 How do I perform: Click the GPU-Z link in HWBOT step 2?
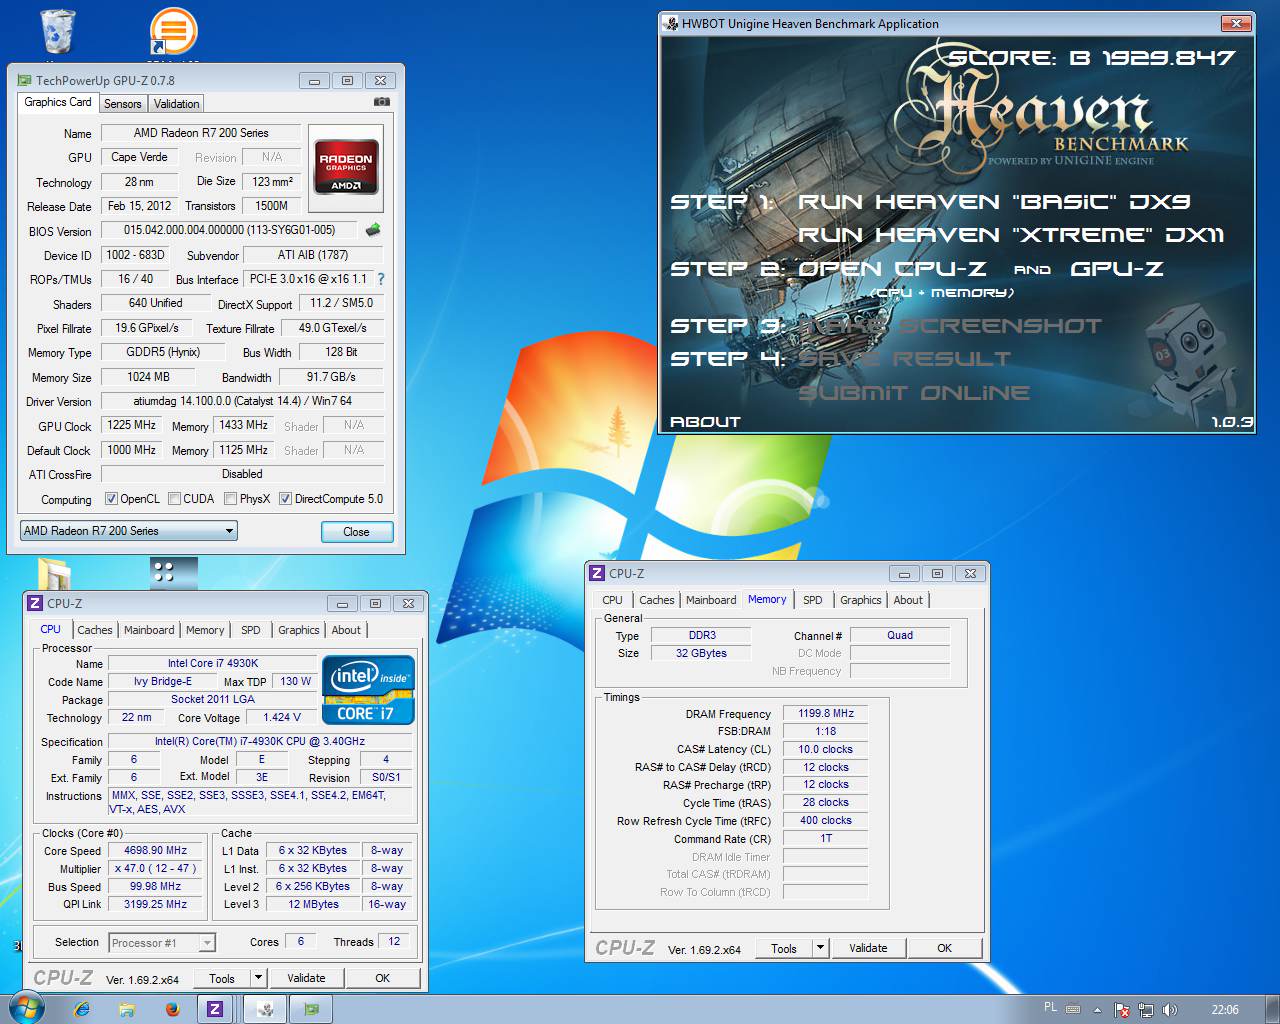(x=1117, y=269)
